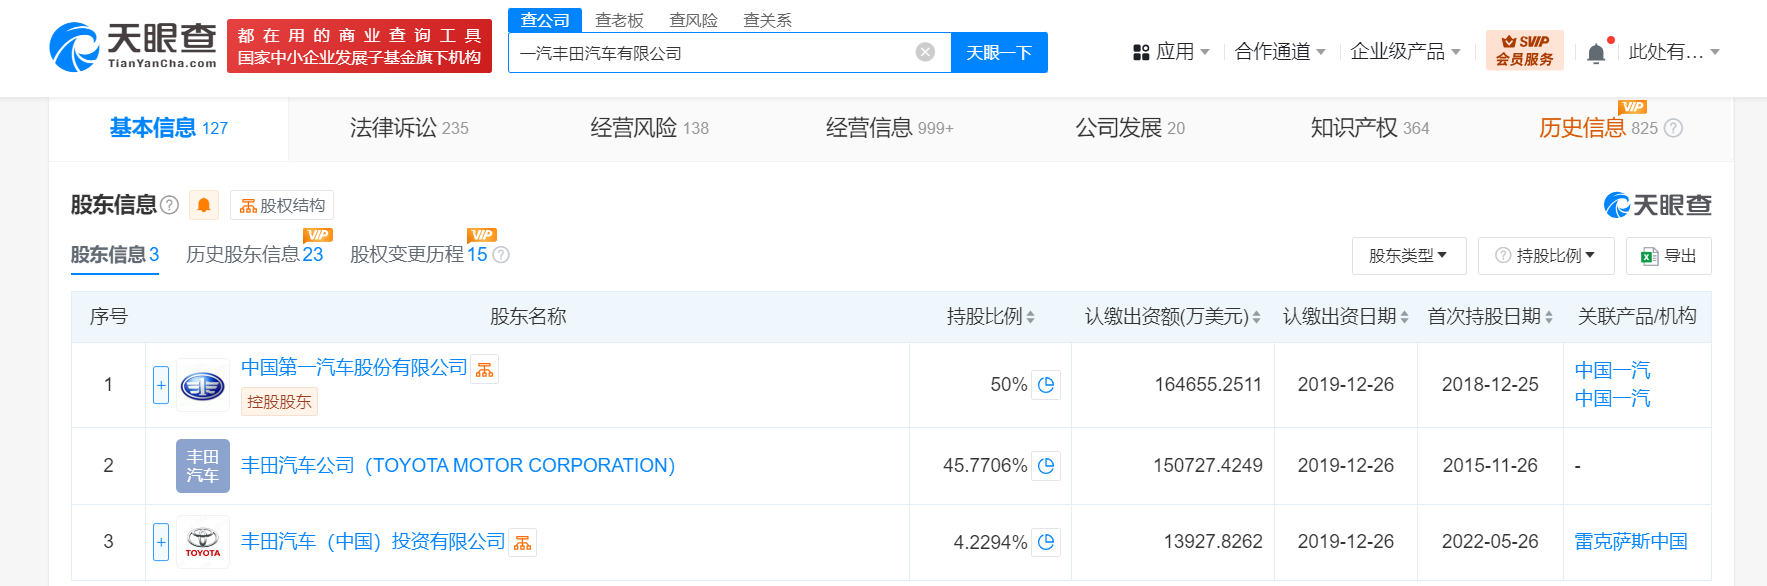Viewport: 1767px width, 586px height.
Task: Click the 导出 Excel export button
Action: click(1668, 256)
